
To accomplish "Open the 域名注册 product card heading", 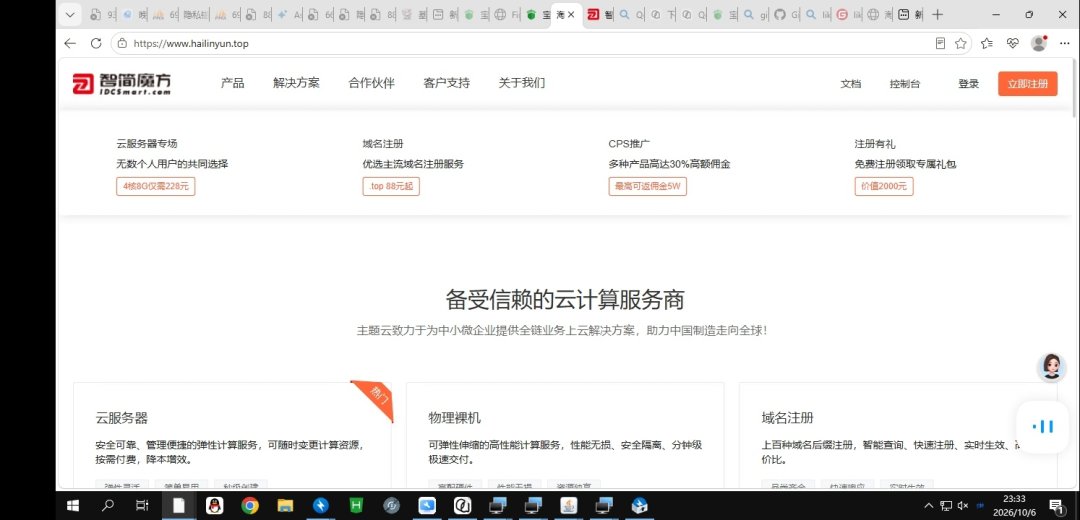I will pyautogui.click(x=787, y=418).
